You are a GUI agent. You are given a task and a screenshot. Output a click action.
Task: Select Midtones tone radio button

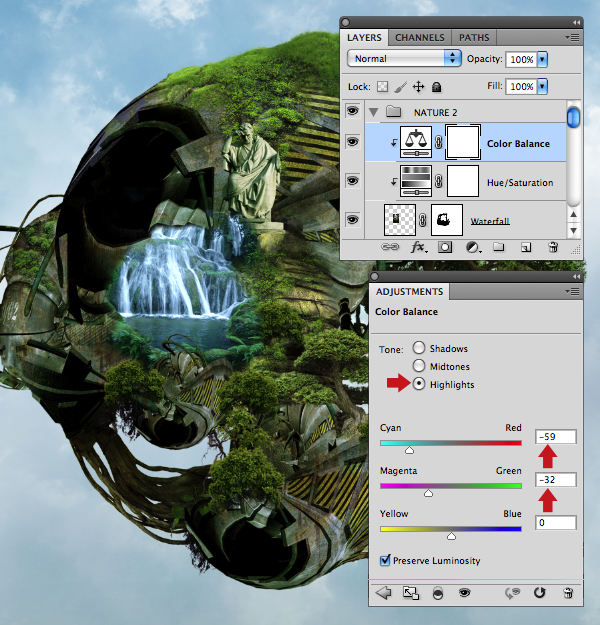419,366
